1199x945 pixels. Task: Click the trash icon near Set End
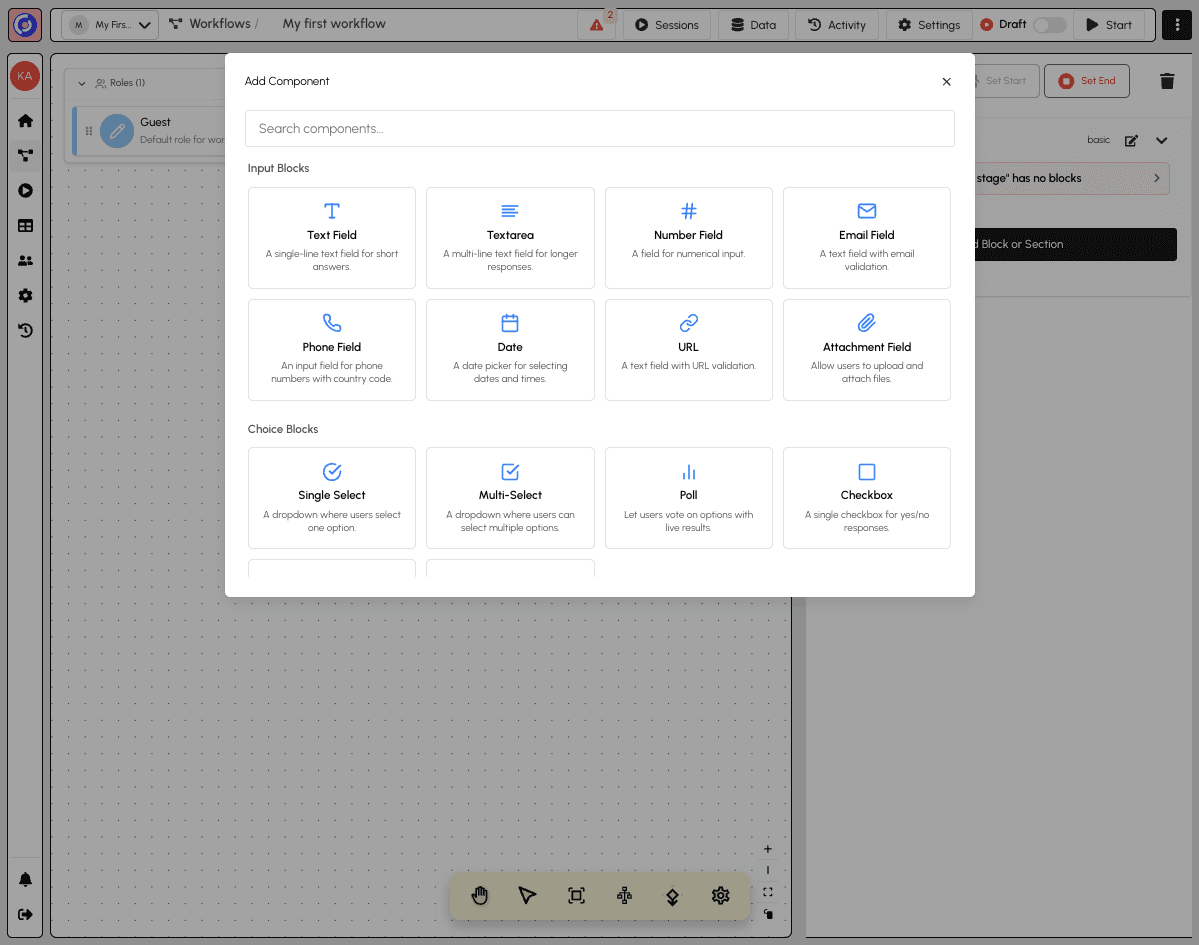pyautogui.click(x=1167, y=80)
